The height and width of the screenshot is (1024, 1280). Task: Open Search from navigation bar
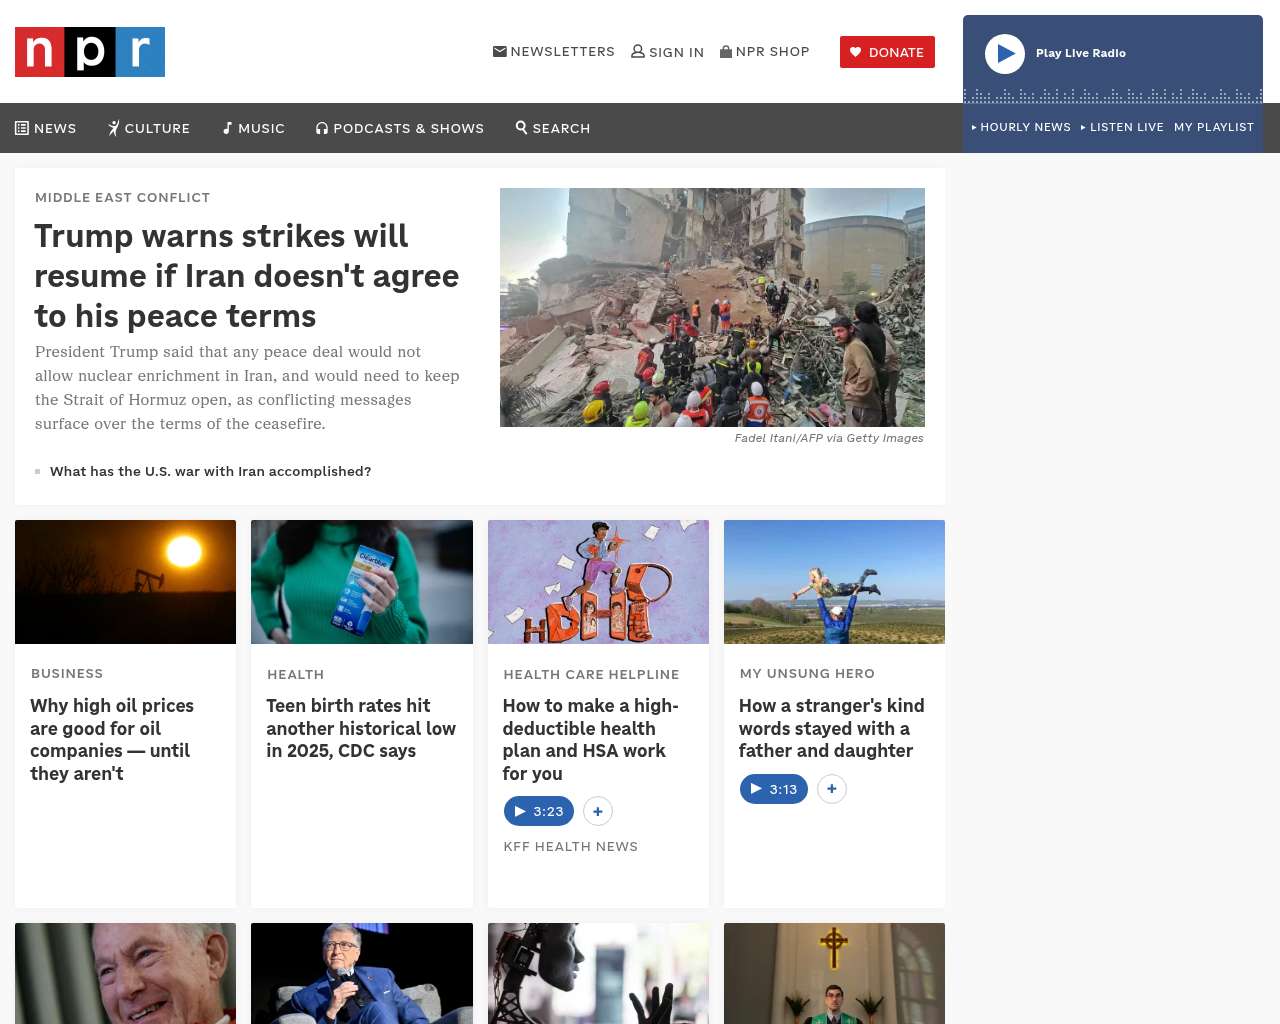(x=553, y=128)
